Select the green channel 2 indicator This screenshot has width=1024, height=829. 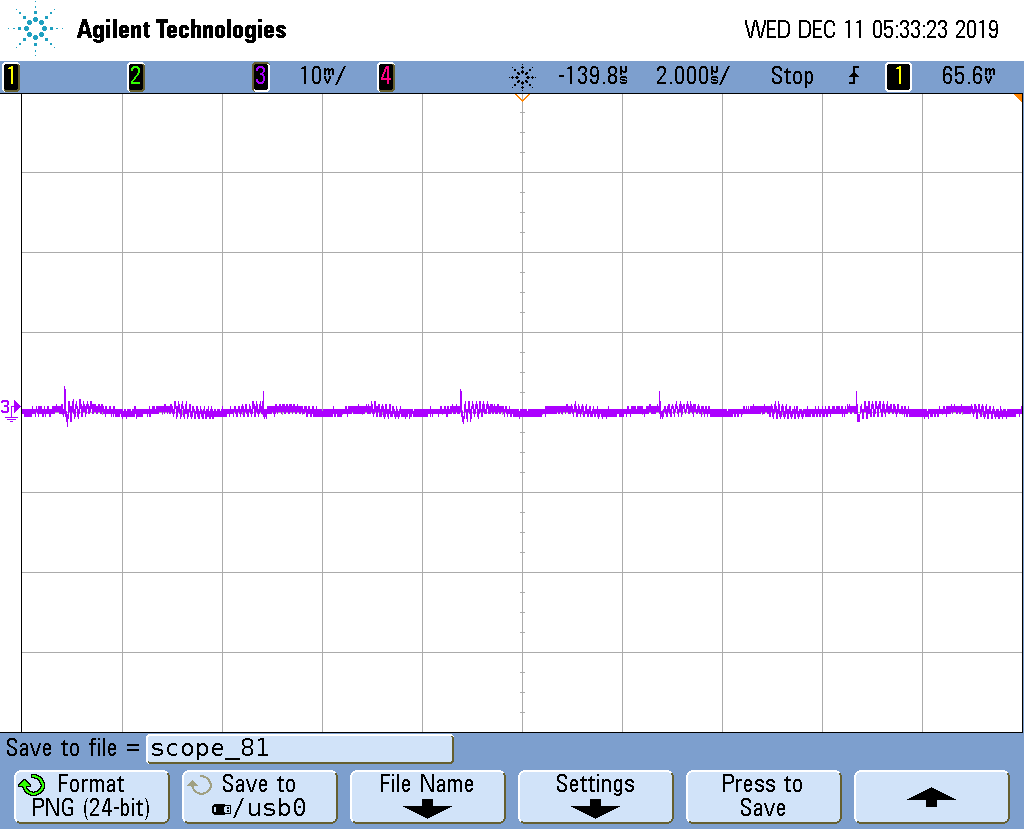(136, 76)
